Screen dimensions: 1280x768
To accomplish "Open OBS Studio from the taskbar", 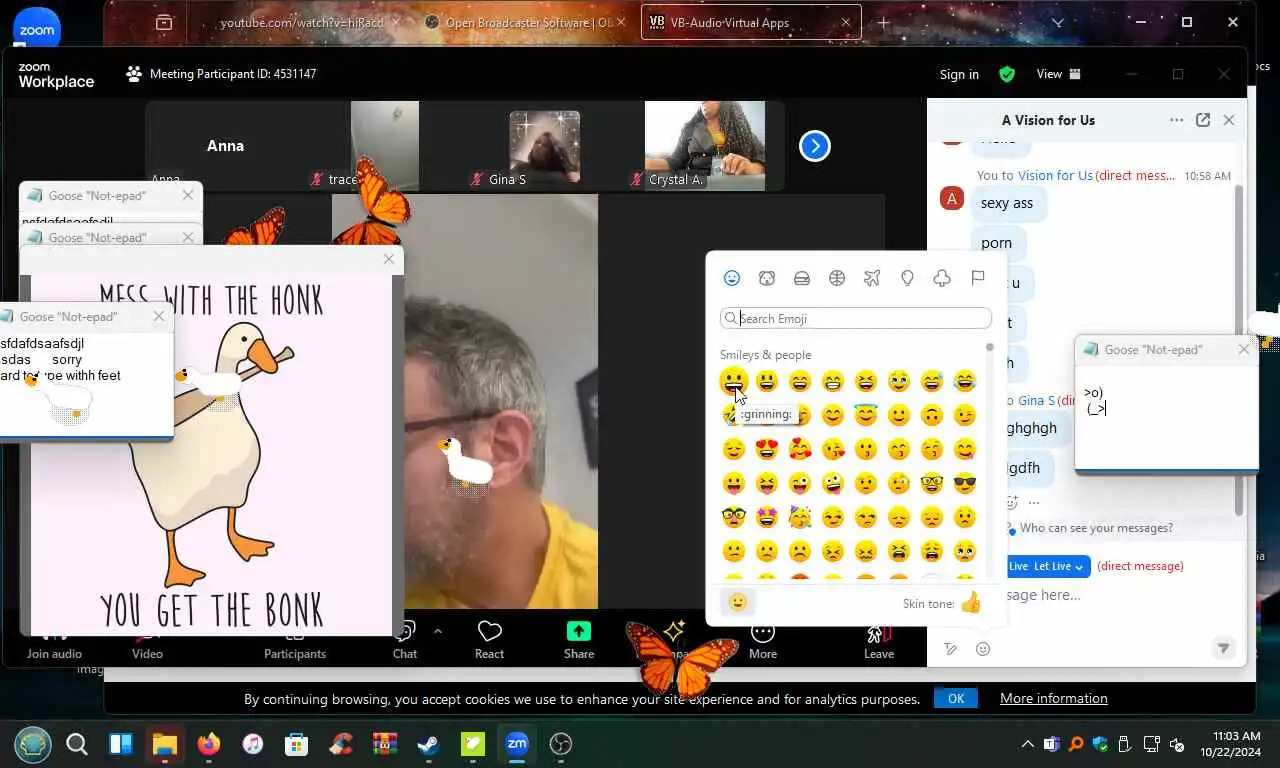I will pyautogui.click(x=561, y=743).
